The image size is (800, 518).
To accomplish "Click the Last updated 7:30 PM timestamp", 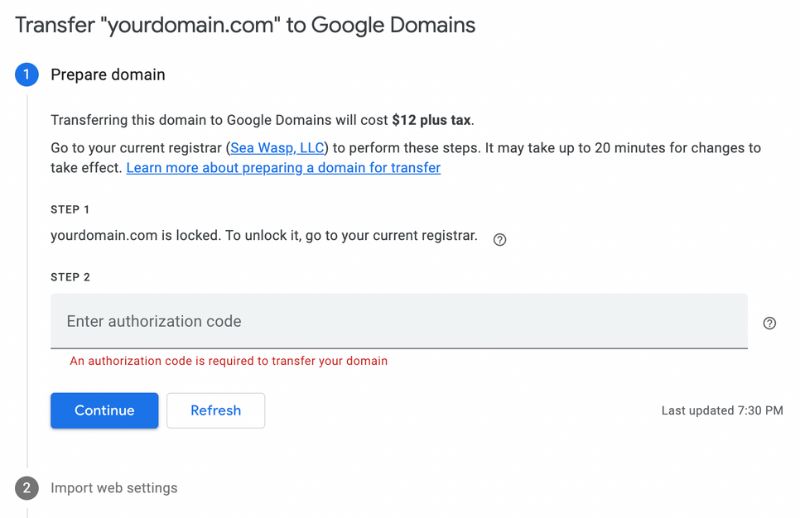I will [x=722, y=411].
